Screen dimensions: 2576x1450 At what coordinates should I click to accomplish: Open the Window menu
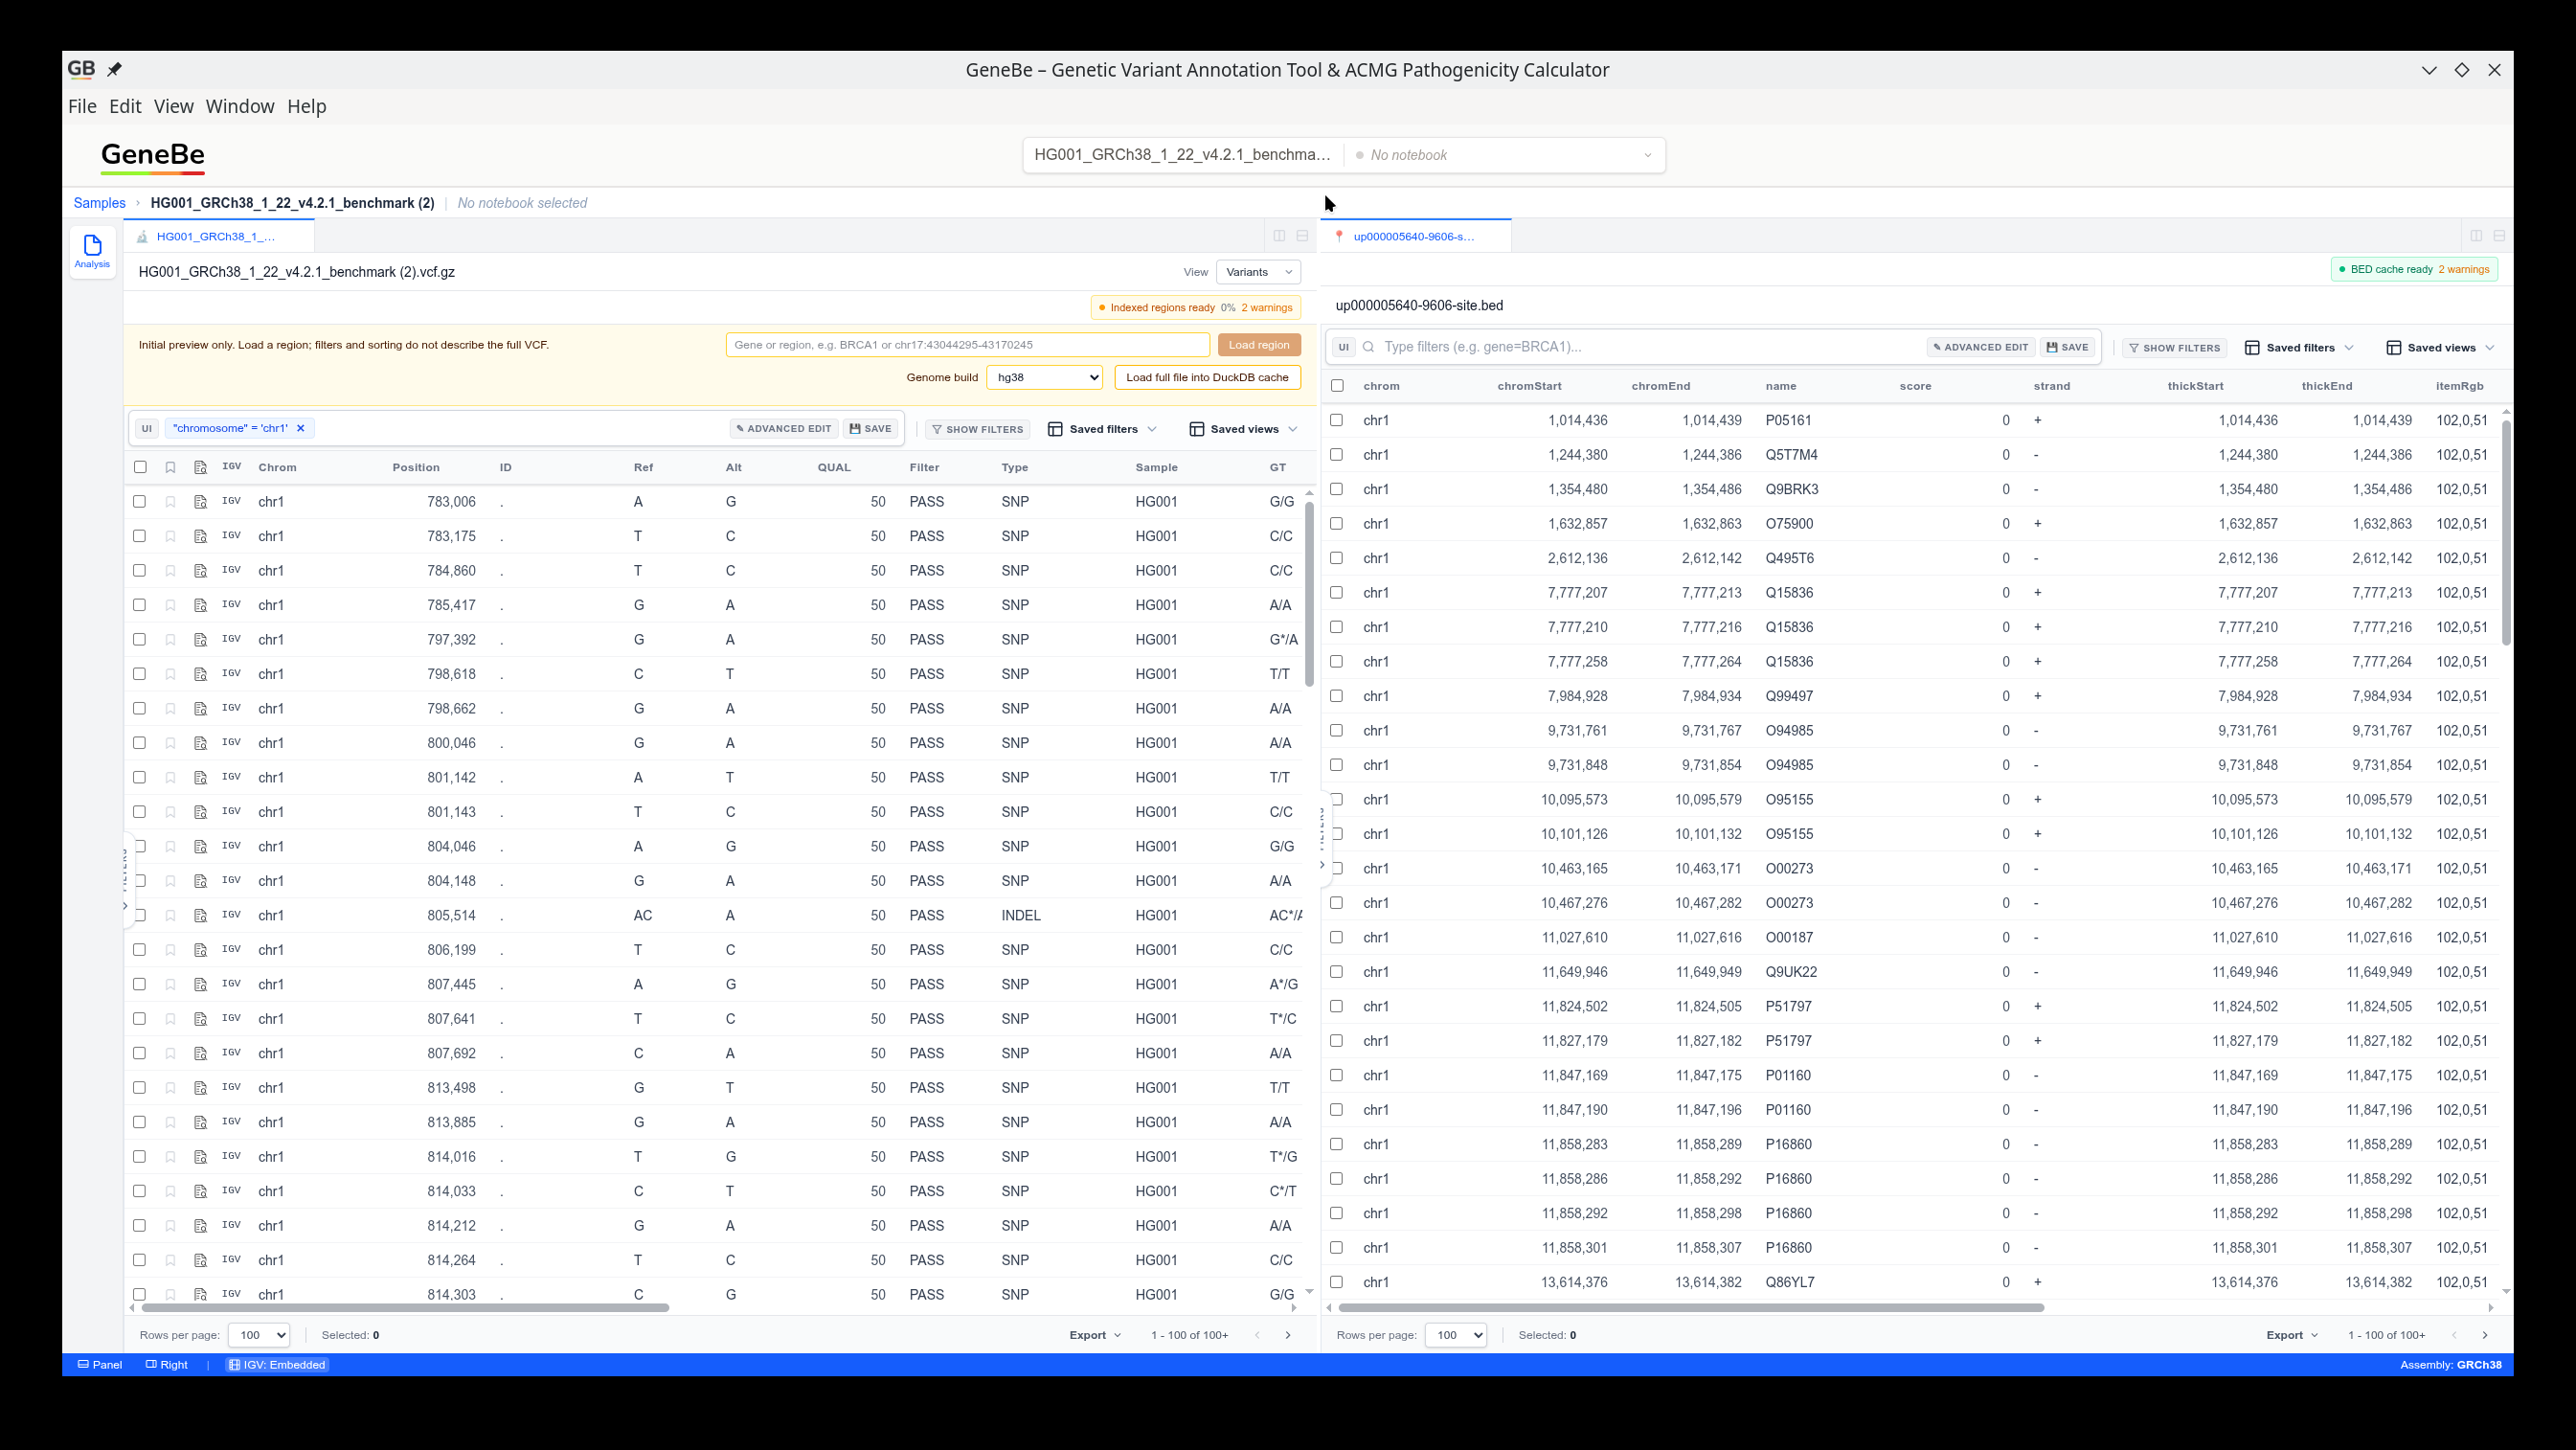(x=240, y=106)
